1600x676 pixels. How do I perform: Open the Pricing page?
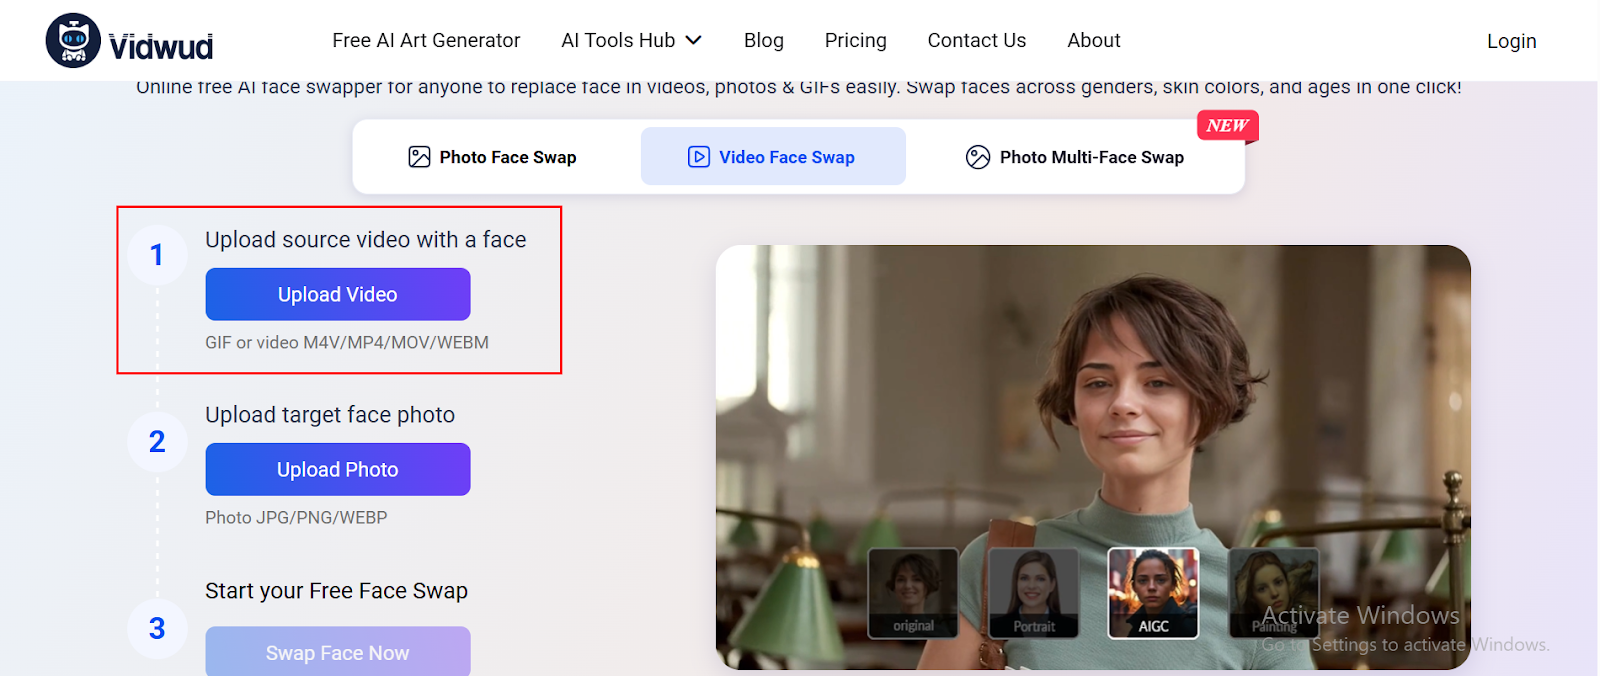point(856,40)
